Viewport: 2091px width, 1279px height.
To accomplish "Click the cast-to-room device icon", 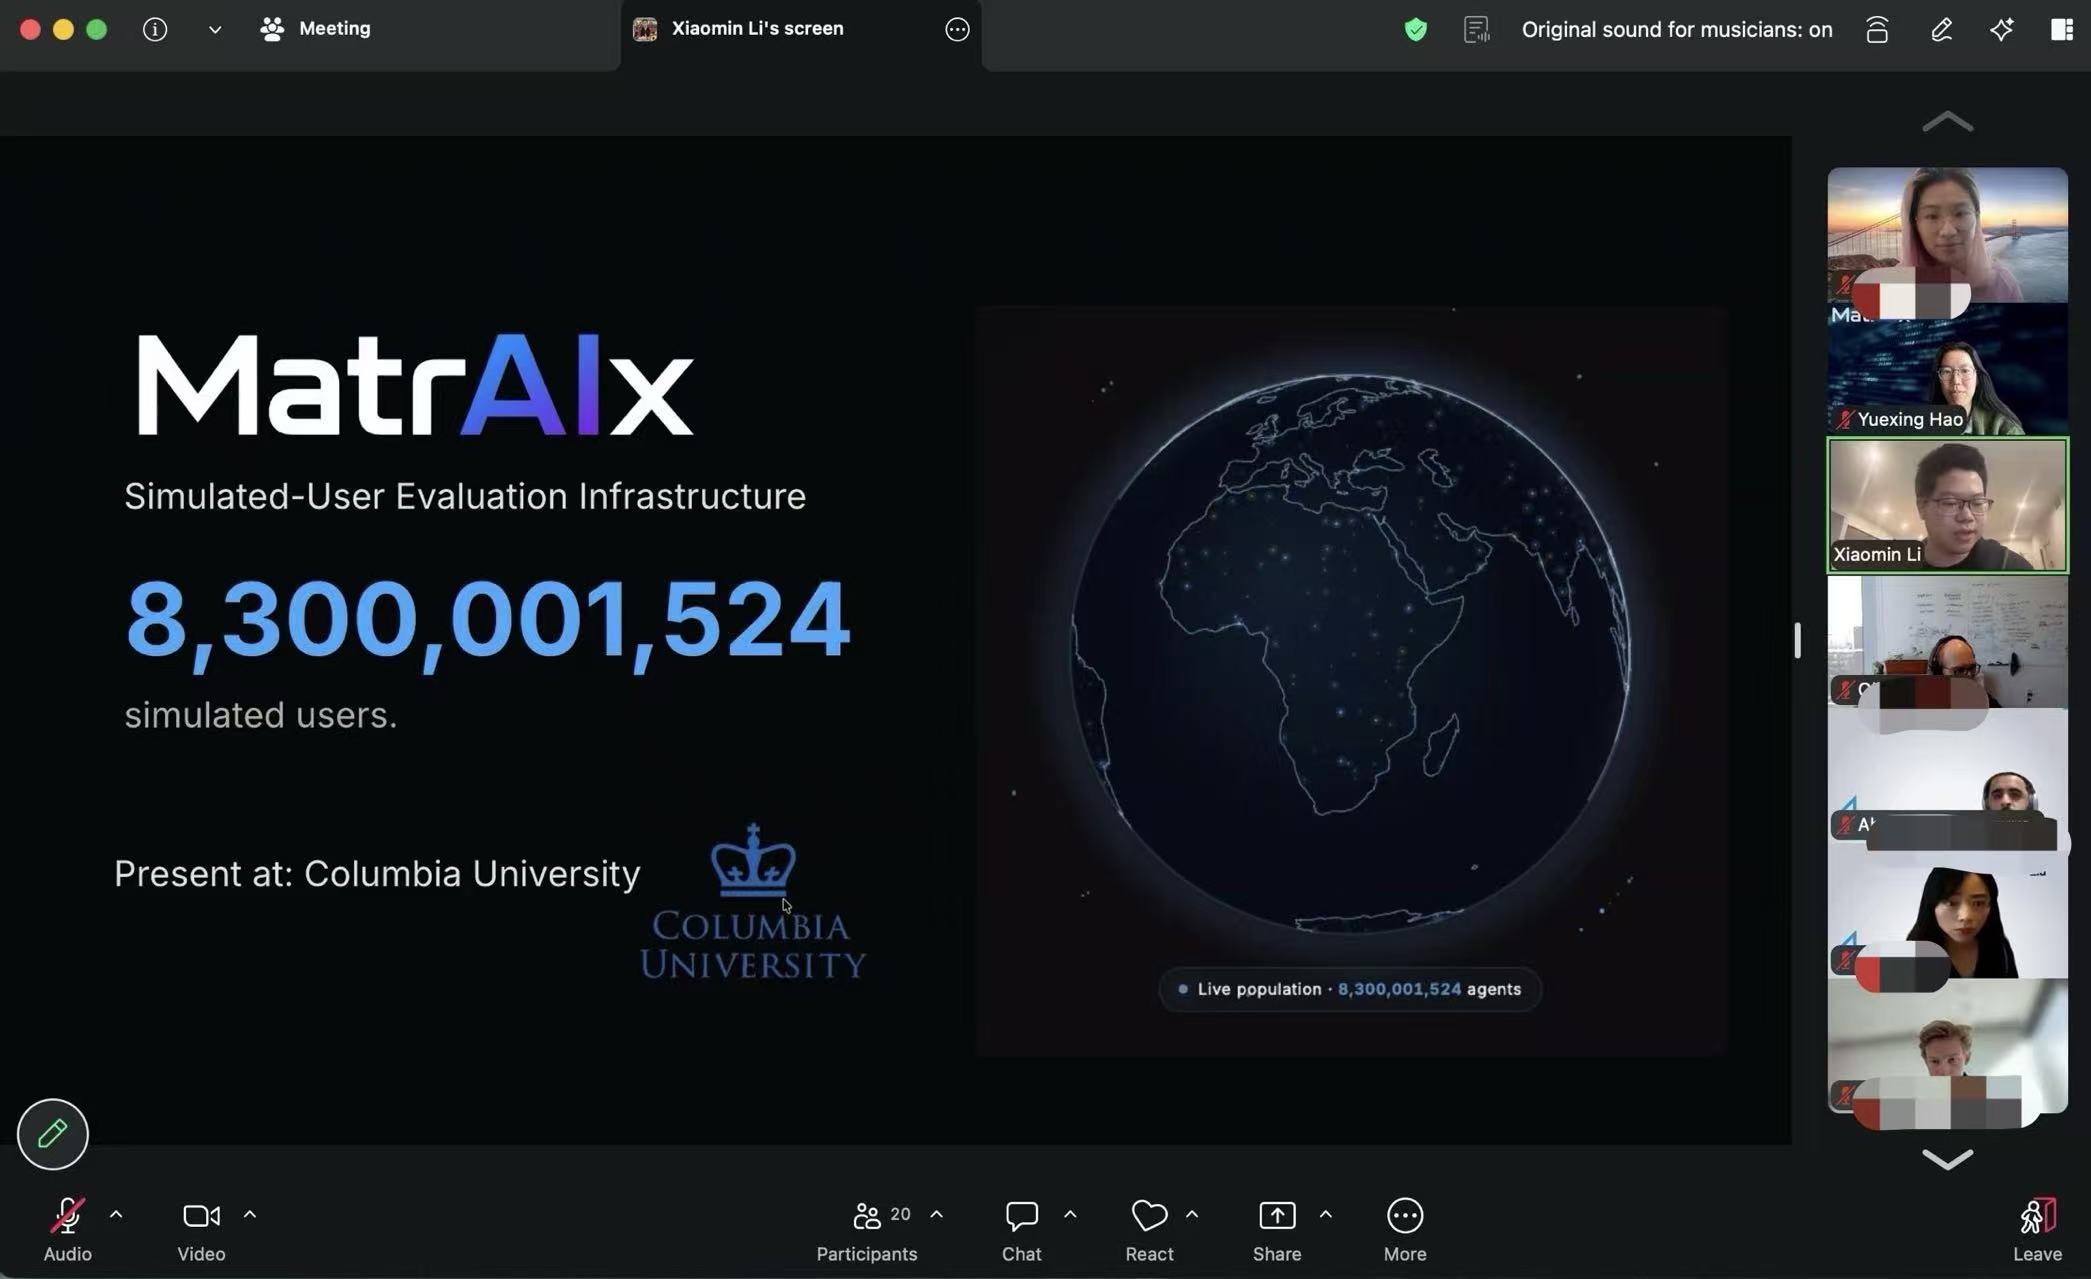I will [1877, 30].
